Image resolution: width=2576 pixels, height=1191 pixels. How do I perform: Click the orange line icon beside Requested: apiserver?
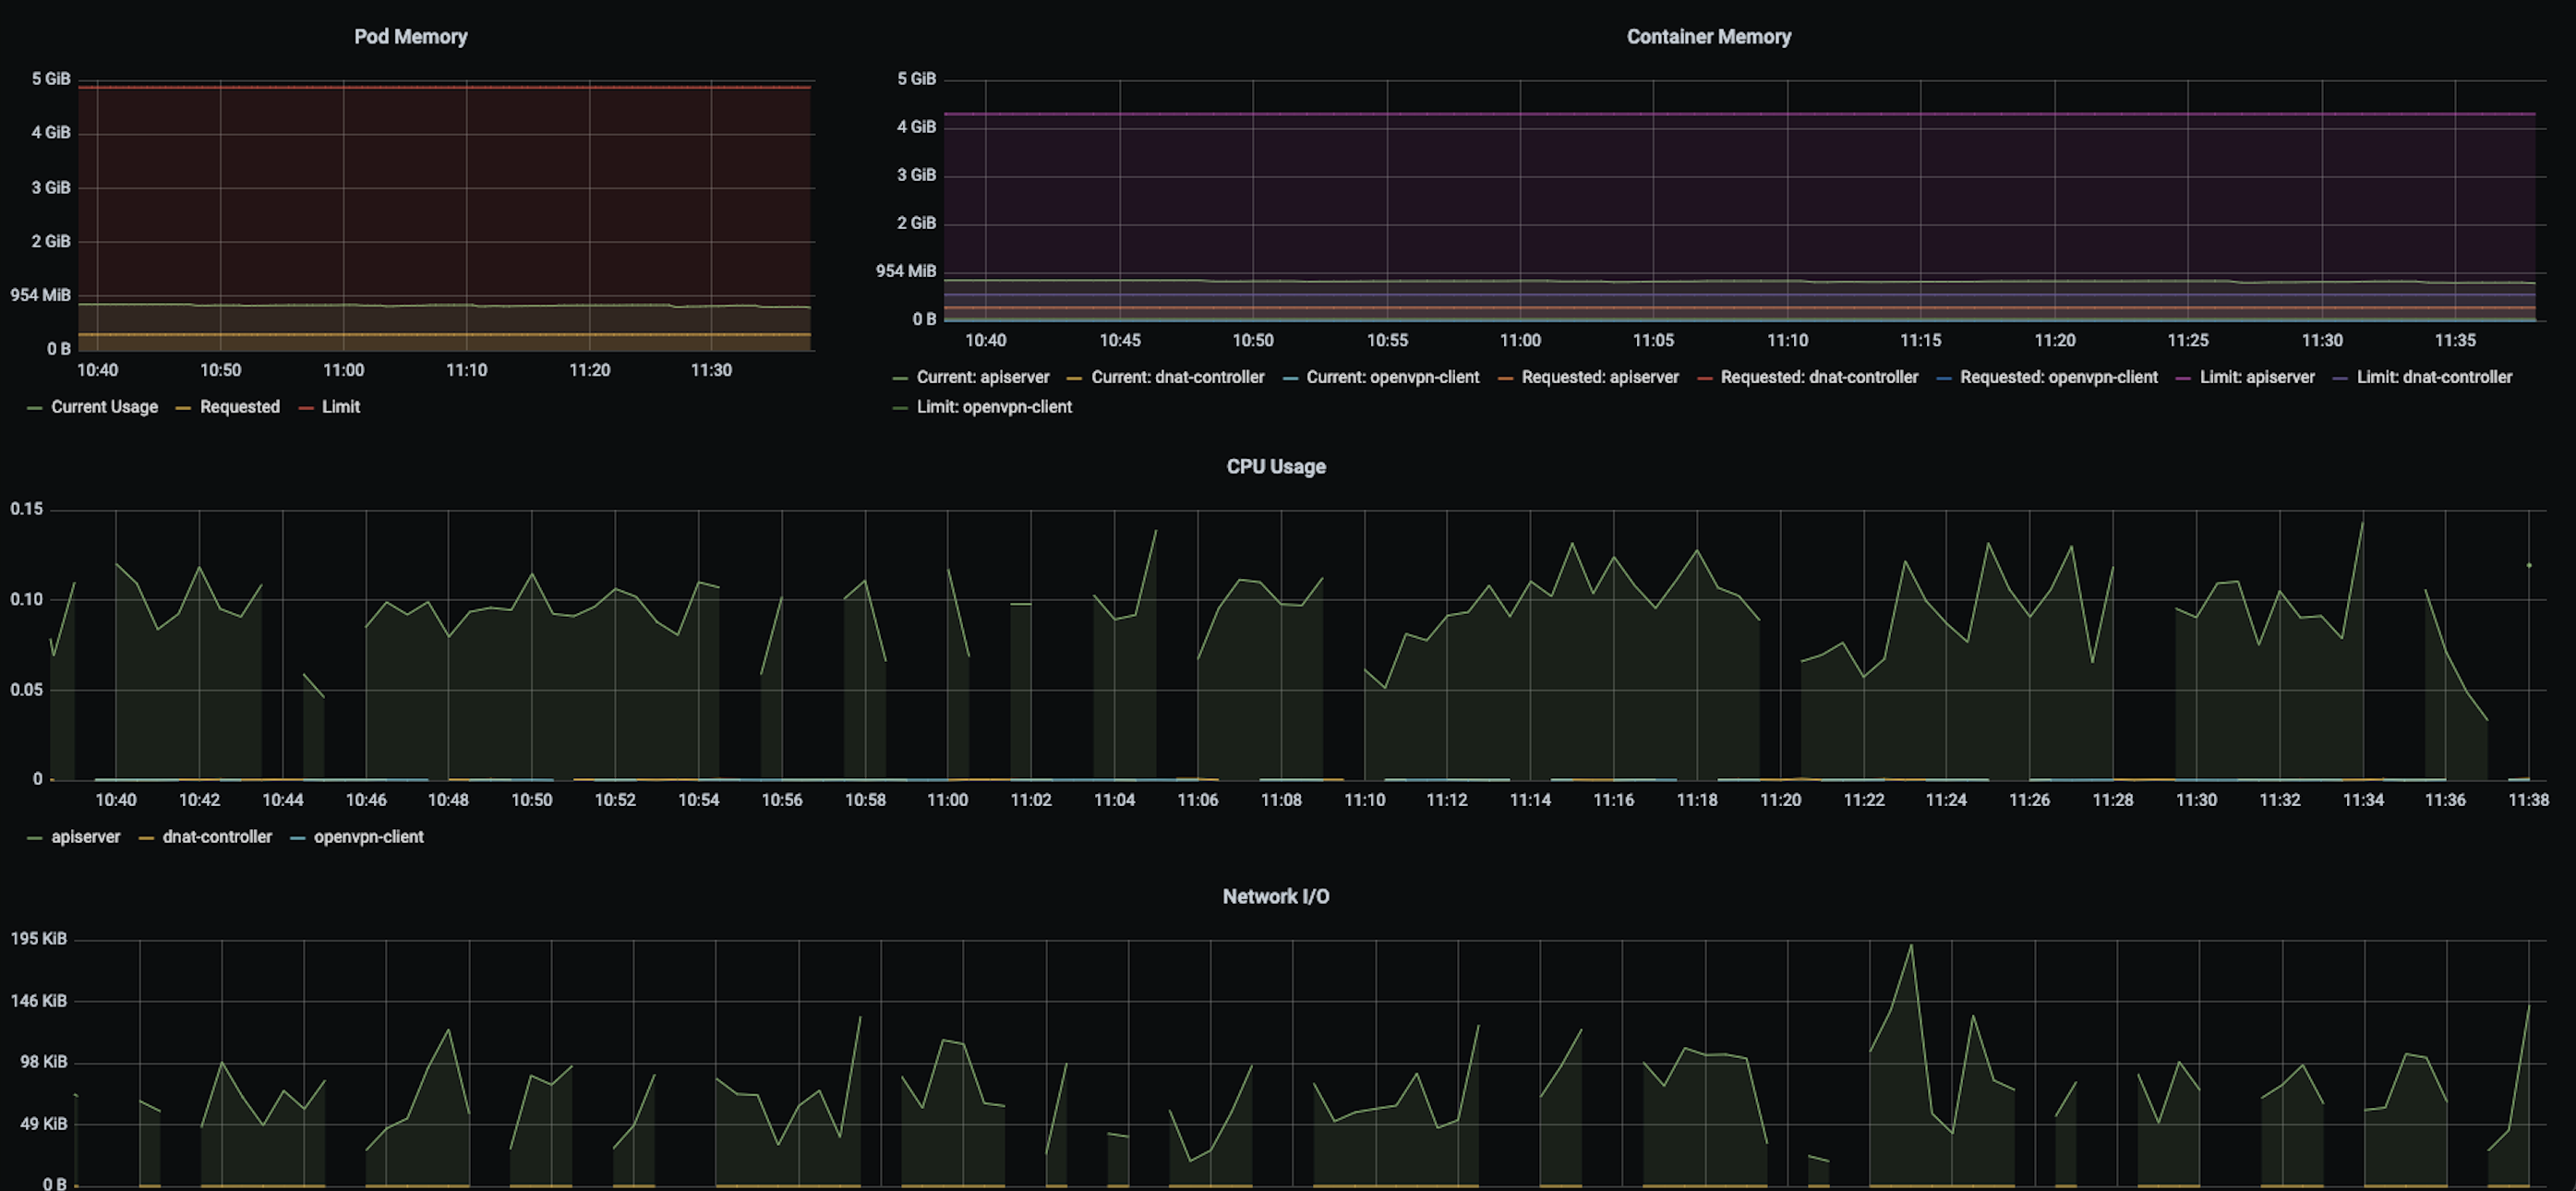click(x=1505, y=378)
